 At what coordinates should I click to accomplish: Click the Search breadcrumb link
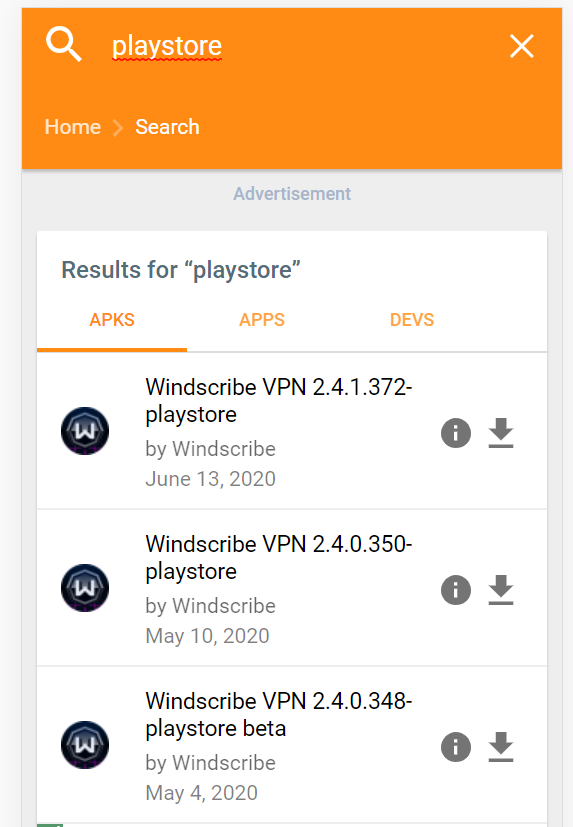[x=167, y=127]
